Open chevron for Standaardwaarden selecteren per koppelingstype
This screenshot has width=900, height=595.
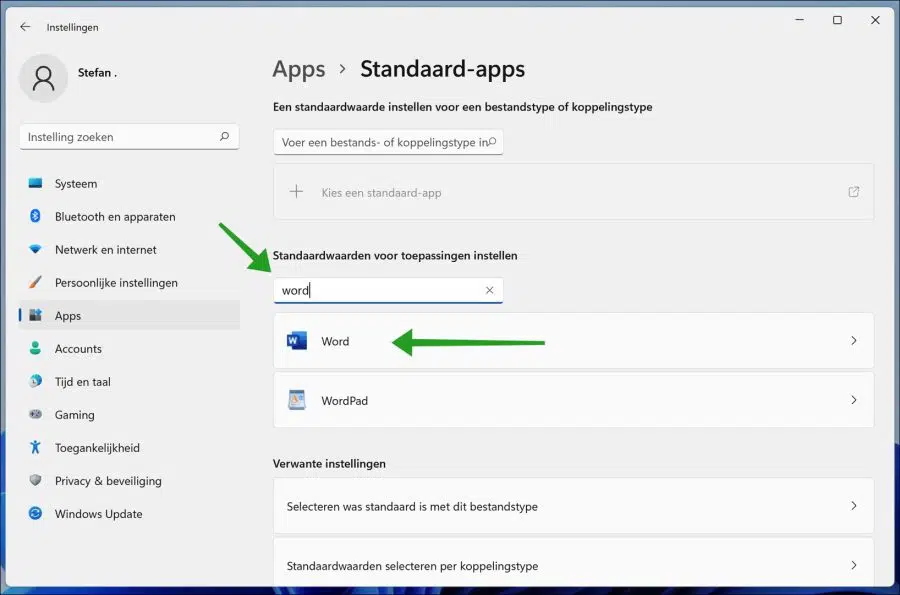[x=854, y=565]
